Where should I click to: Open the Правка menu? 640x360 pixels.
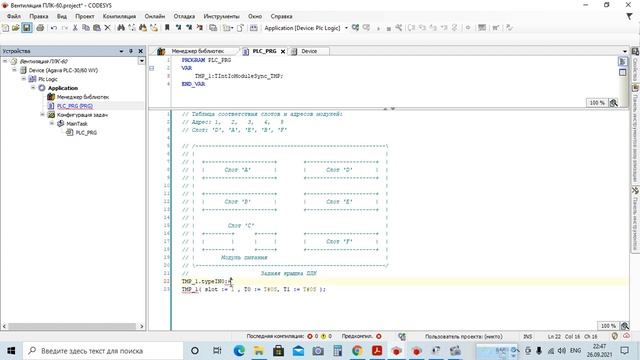[39, 16]
